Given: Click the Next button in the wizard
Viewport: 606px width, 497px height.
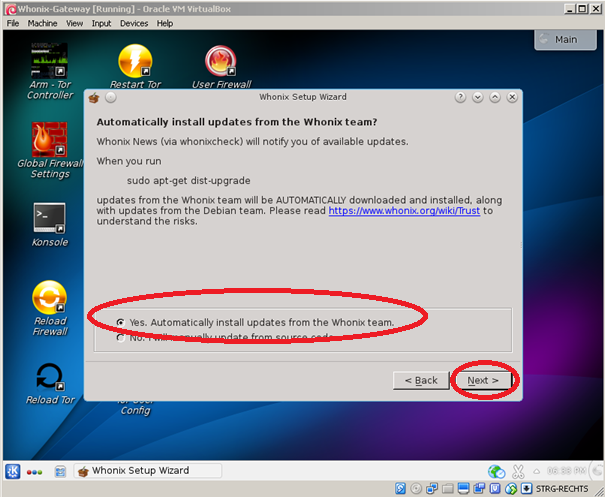Looking at the screenshot, I should (x=483, y=381).
